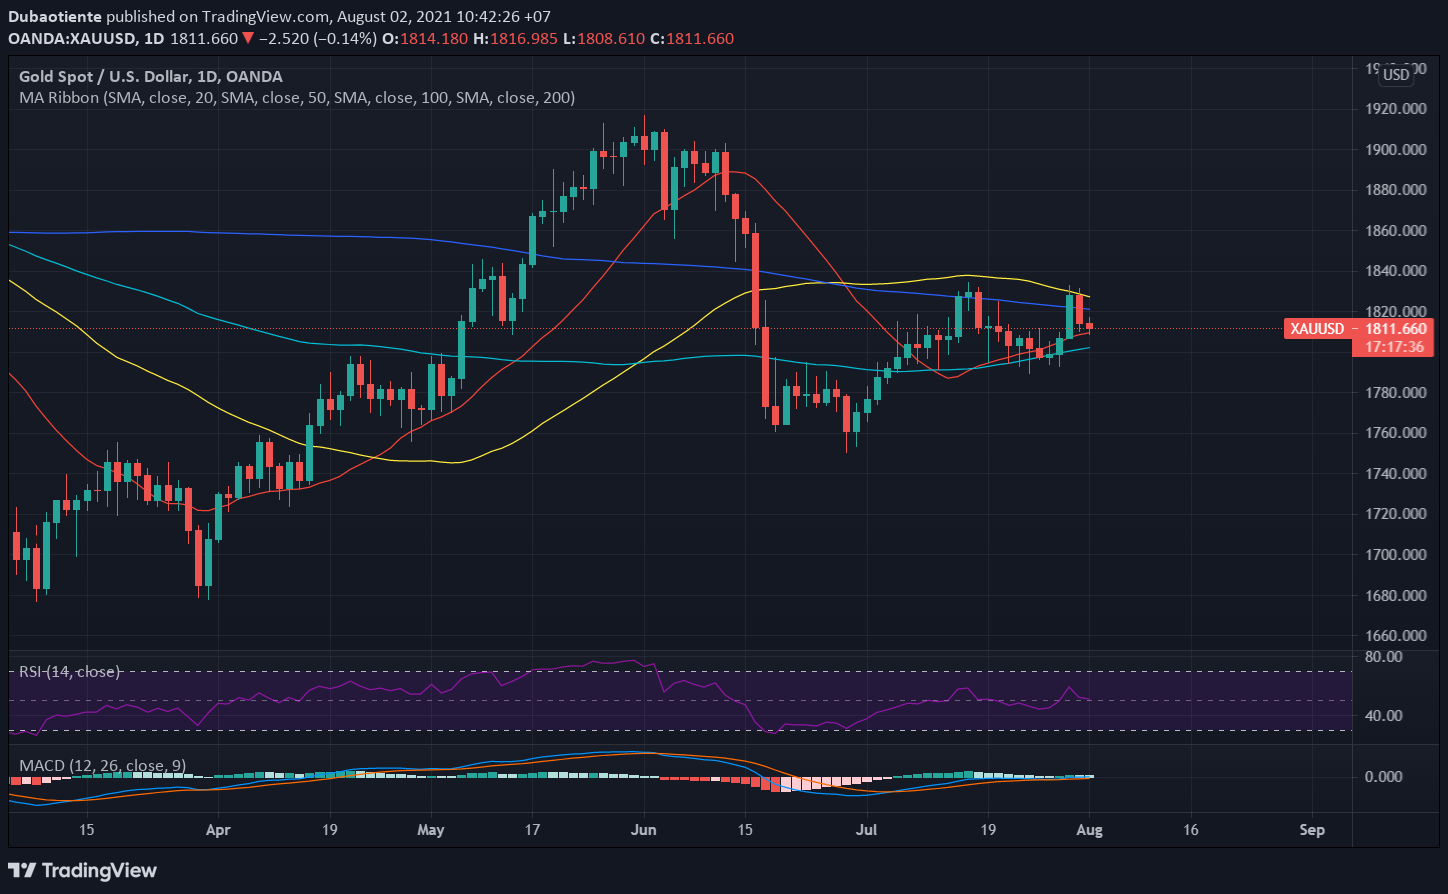1448x894 pixels.
Task: Select the MA Ribbon indicator label
Action: click(x=297, y=98)
